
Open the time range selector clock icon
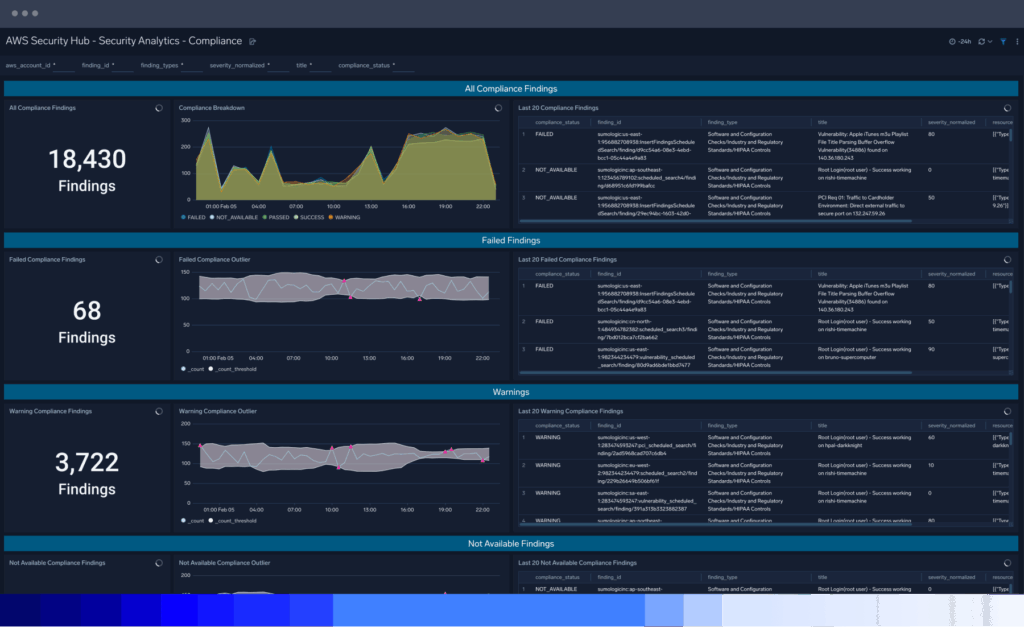point(952,40)
